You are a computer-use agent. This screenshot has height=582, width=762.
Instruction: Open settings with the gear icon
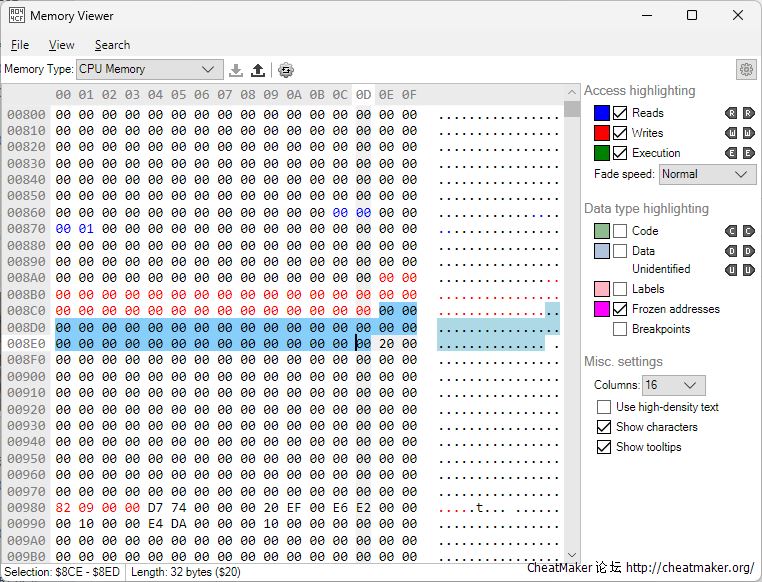(746, 69)
